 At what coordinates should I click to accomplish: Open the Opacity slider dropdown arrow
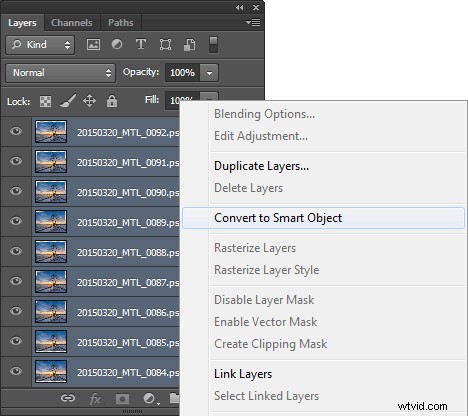[209, 73]
